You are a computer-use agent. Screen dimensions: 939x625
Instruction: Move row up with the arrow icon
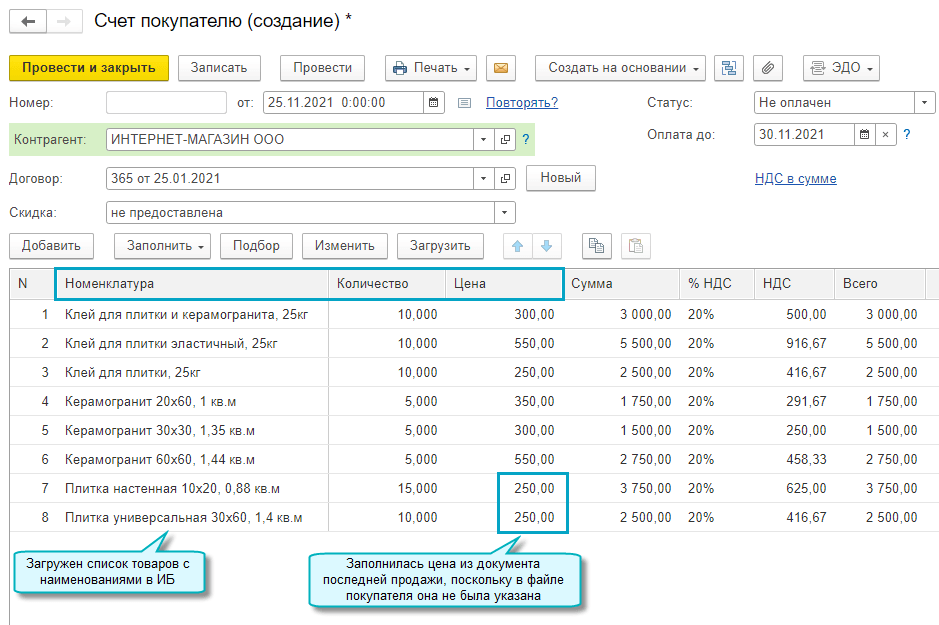(x=517, y=246)
